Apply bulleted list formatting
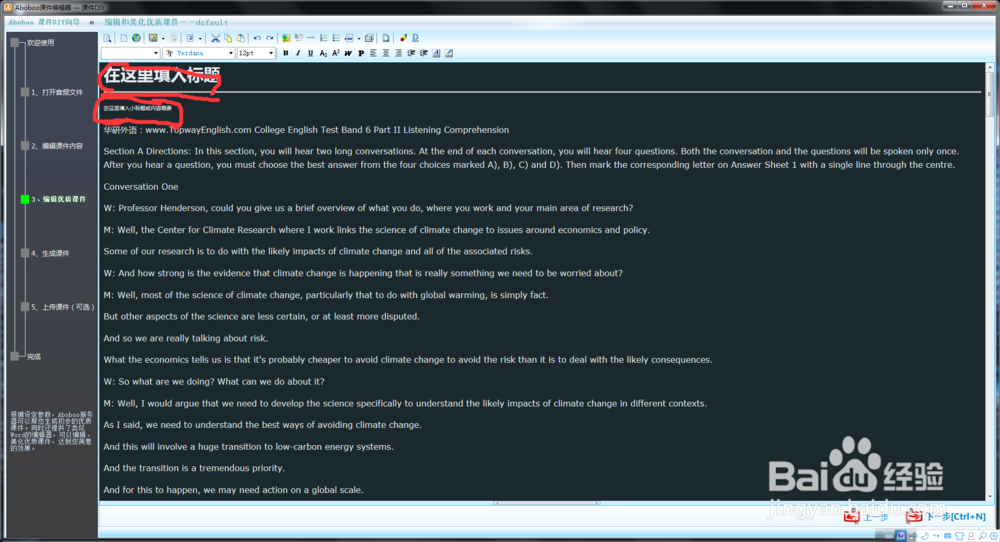This screenshot has width=1000, height=542. point(336,38)
